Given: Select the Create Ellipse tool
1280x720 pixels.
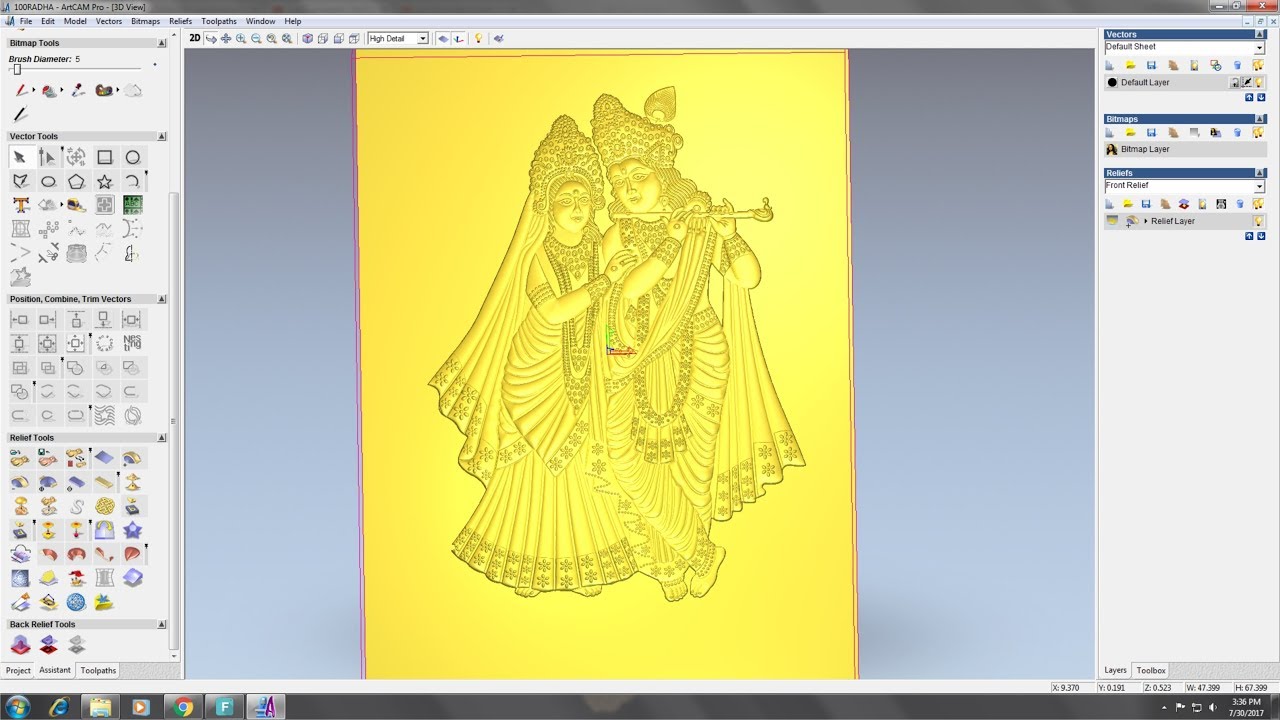Looking at the screenshot, I should coord(47,181).
